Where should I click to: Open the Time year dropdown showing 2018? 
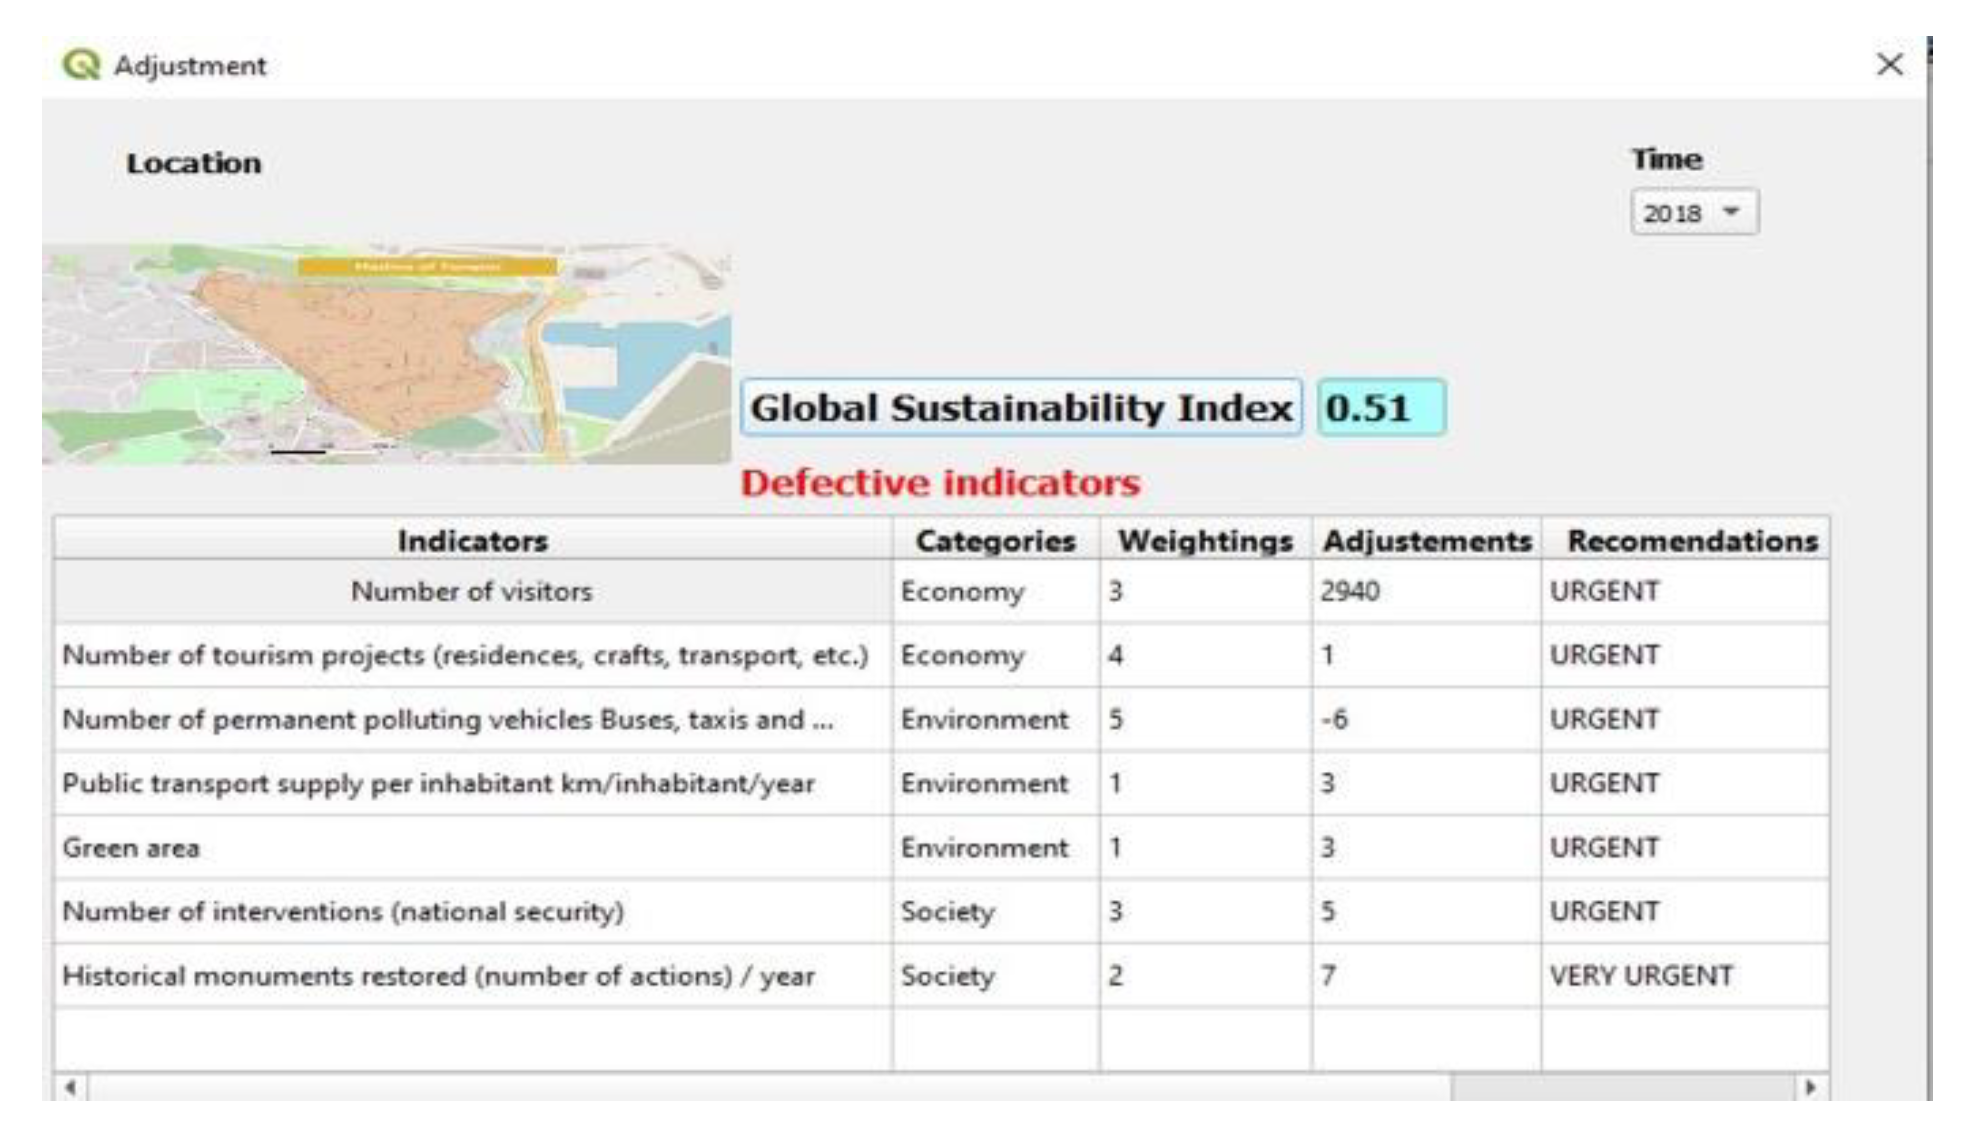(1694, 213)
